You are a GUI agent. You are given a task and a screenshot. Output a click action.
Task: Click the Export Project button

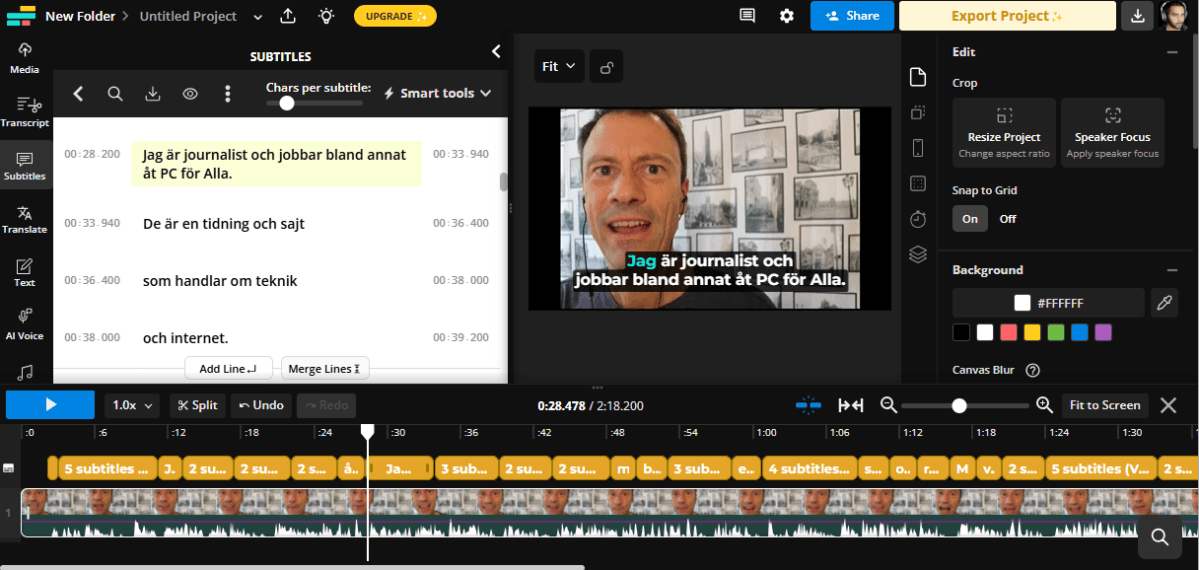[x=1007, y=16]
